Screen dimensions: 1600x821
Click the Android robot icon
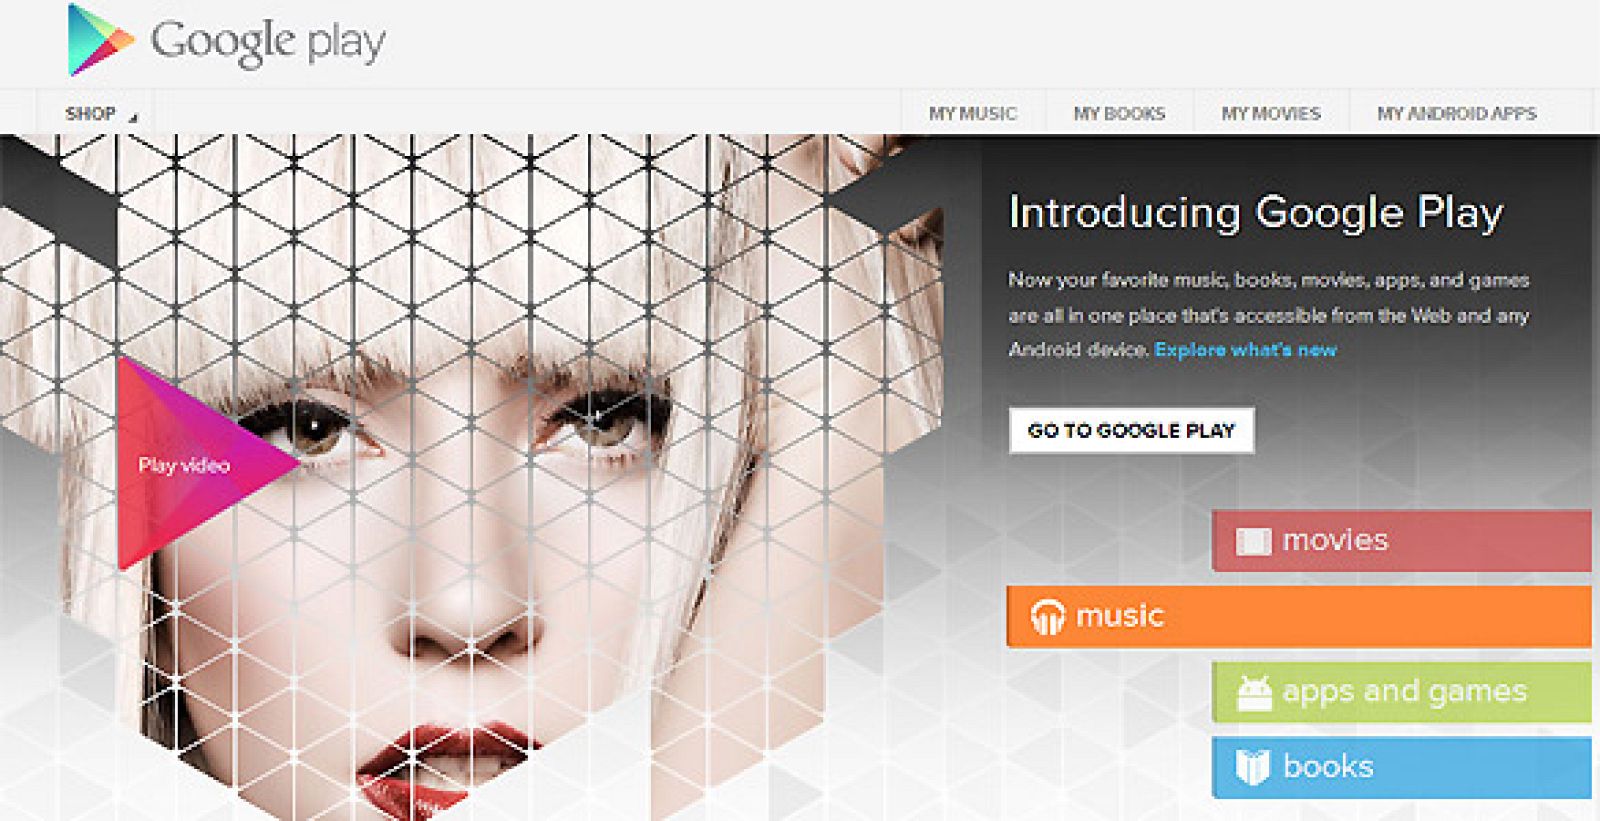point(1253,692)
